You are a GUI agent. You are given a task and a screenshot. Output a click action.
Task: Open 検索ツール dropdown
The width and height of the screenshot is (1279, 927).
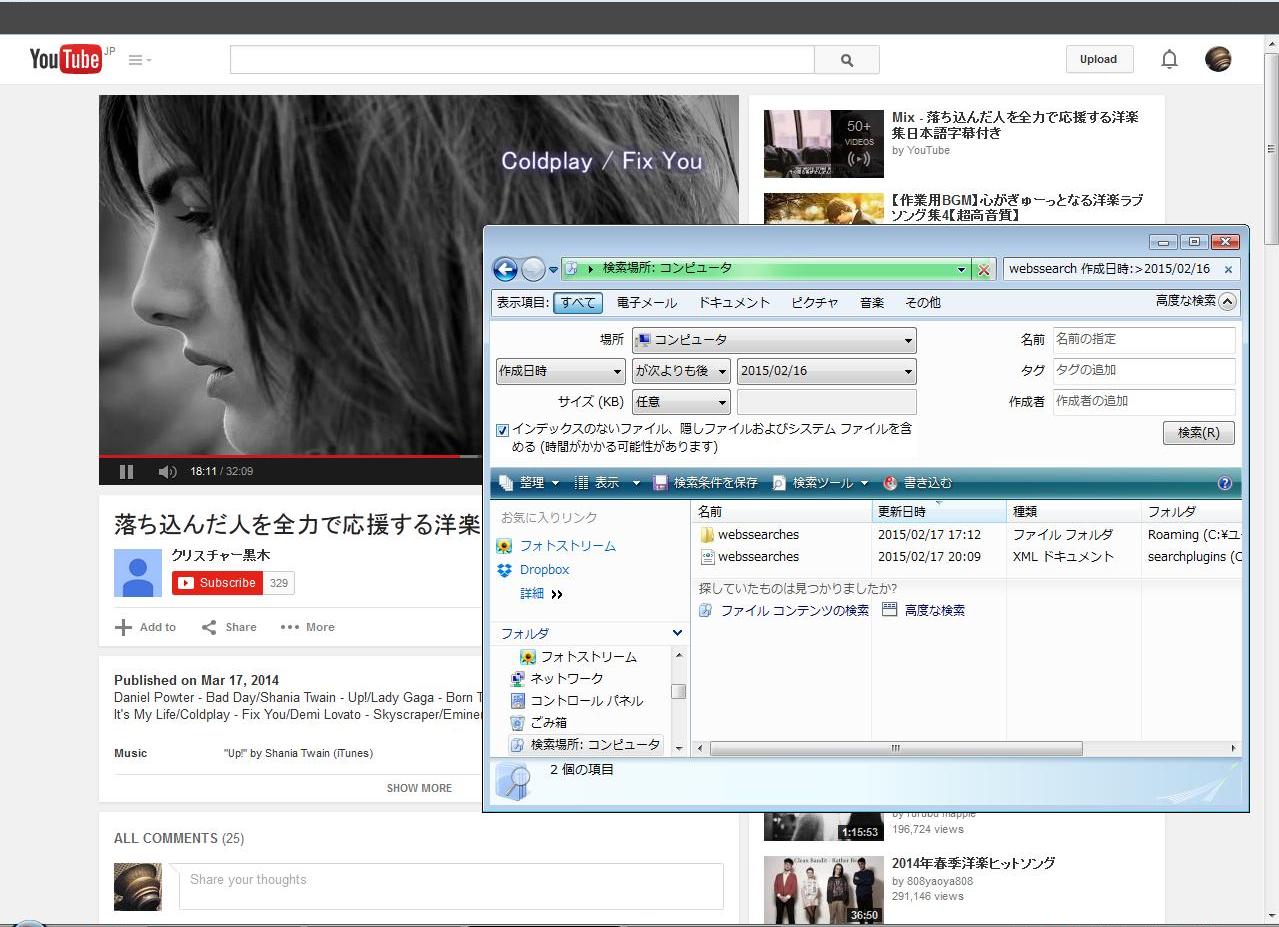[821, 483]
